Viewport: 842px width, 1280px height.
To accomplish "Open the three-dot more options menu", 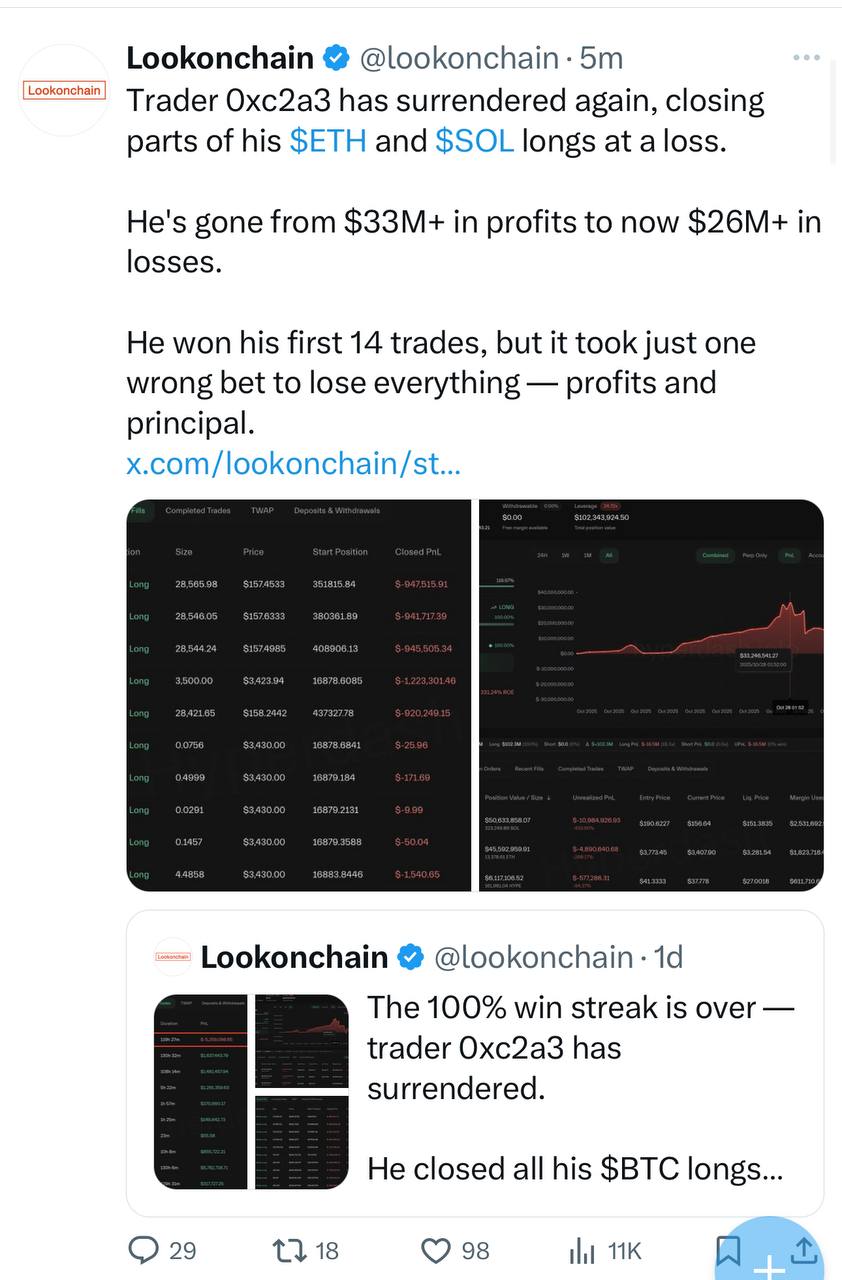I will [805, 58].
